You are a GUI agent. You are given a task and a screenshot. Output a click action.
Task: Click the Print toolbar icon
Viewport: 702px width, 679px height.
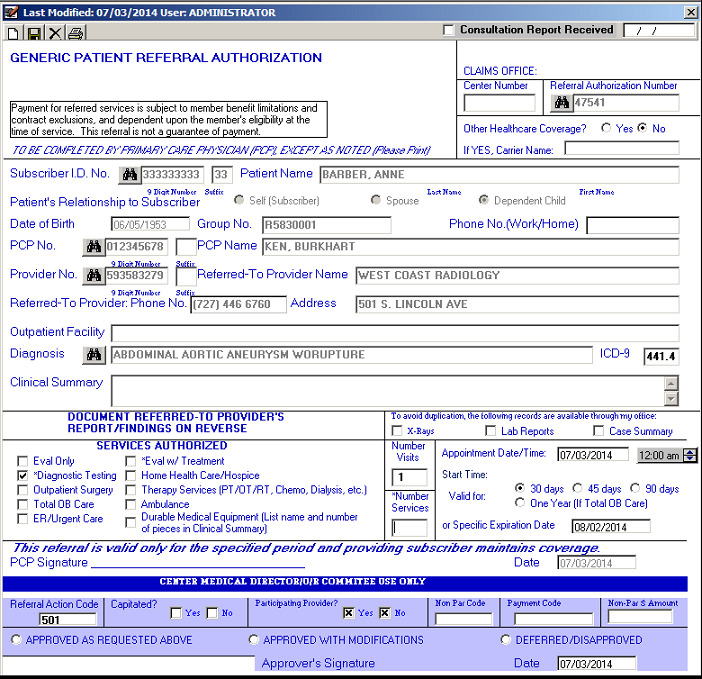click(76, 33)
